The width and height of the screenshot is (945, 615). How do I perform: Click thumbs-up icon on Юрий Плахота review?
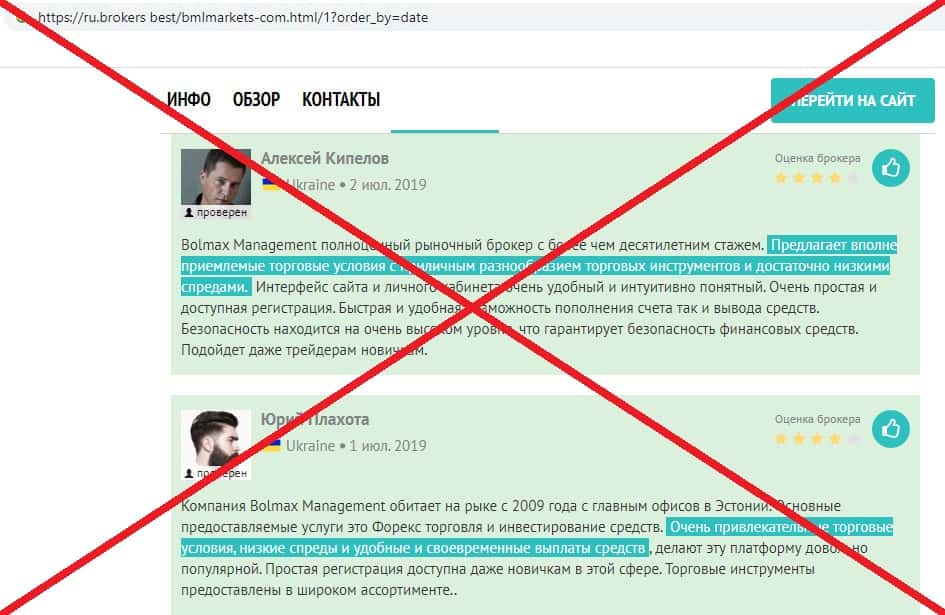pos(890,429)
